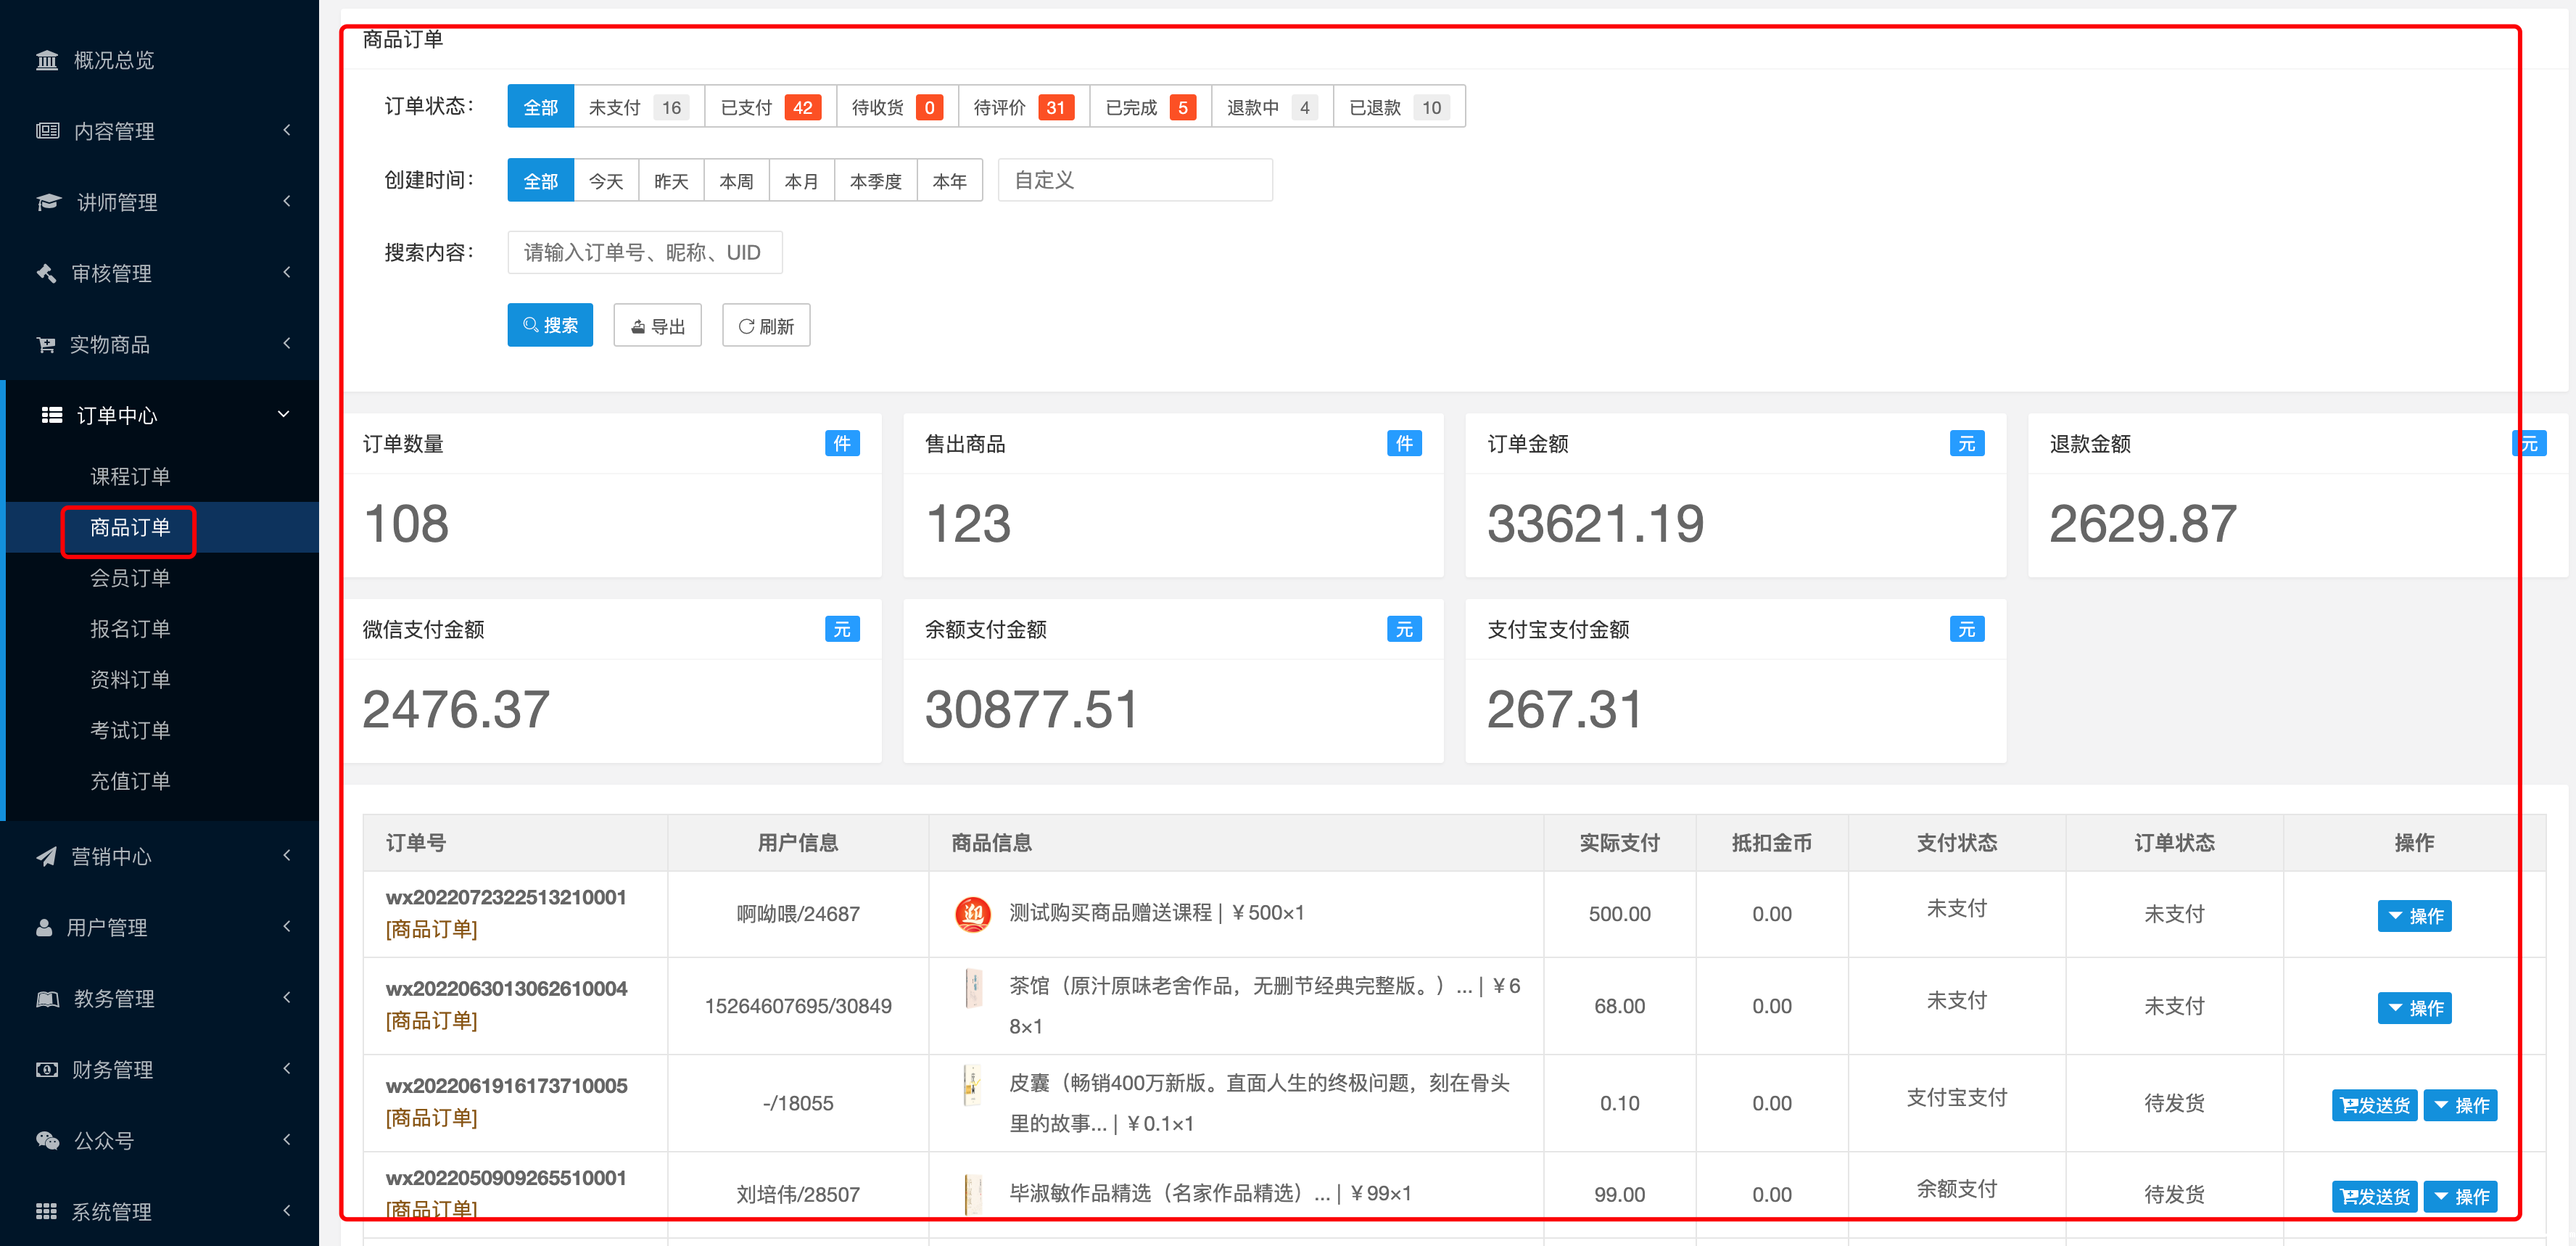Open the 课程订单 submenu item
The image size is (2576, 1246).
[130, 477]
